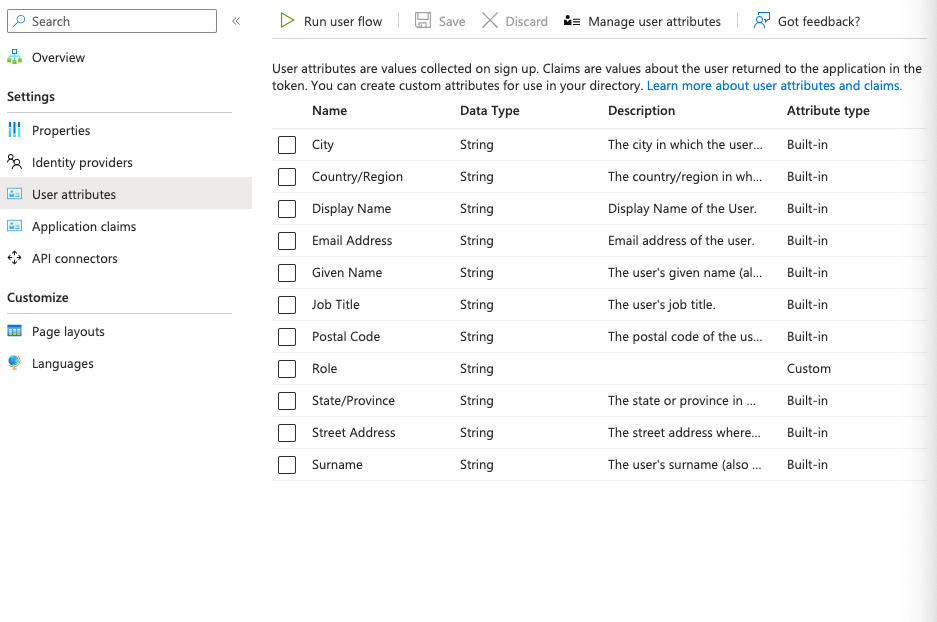The height and width of the screenshot is (622, 937).
Task: Open Application claims in the sidebar
Action: pos(84,226)
